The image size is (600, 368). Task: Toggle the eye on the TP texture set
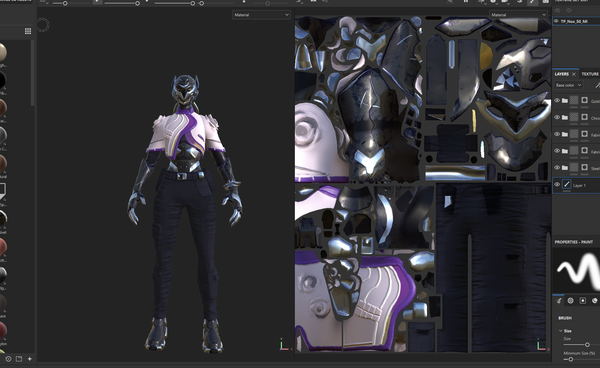click(x=556, y=21)
